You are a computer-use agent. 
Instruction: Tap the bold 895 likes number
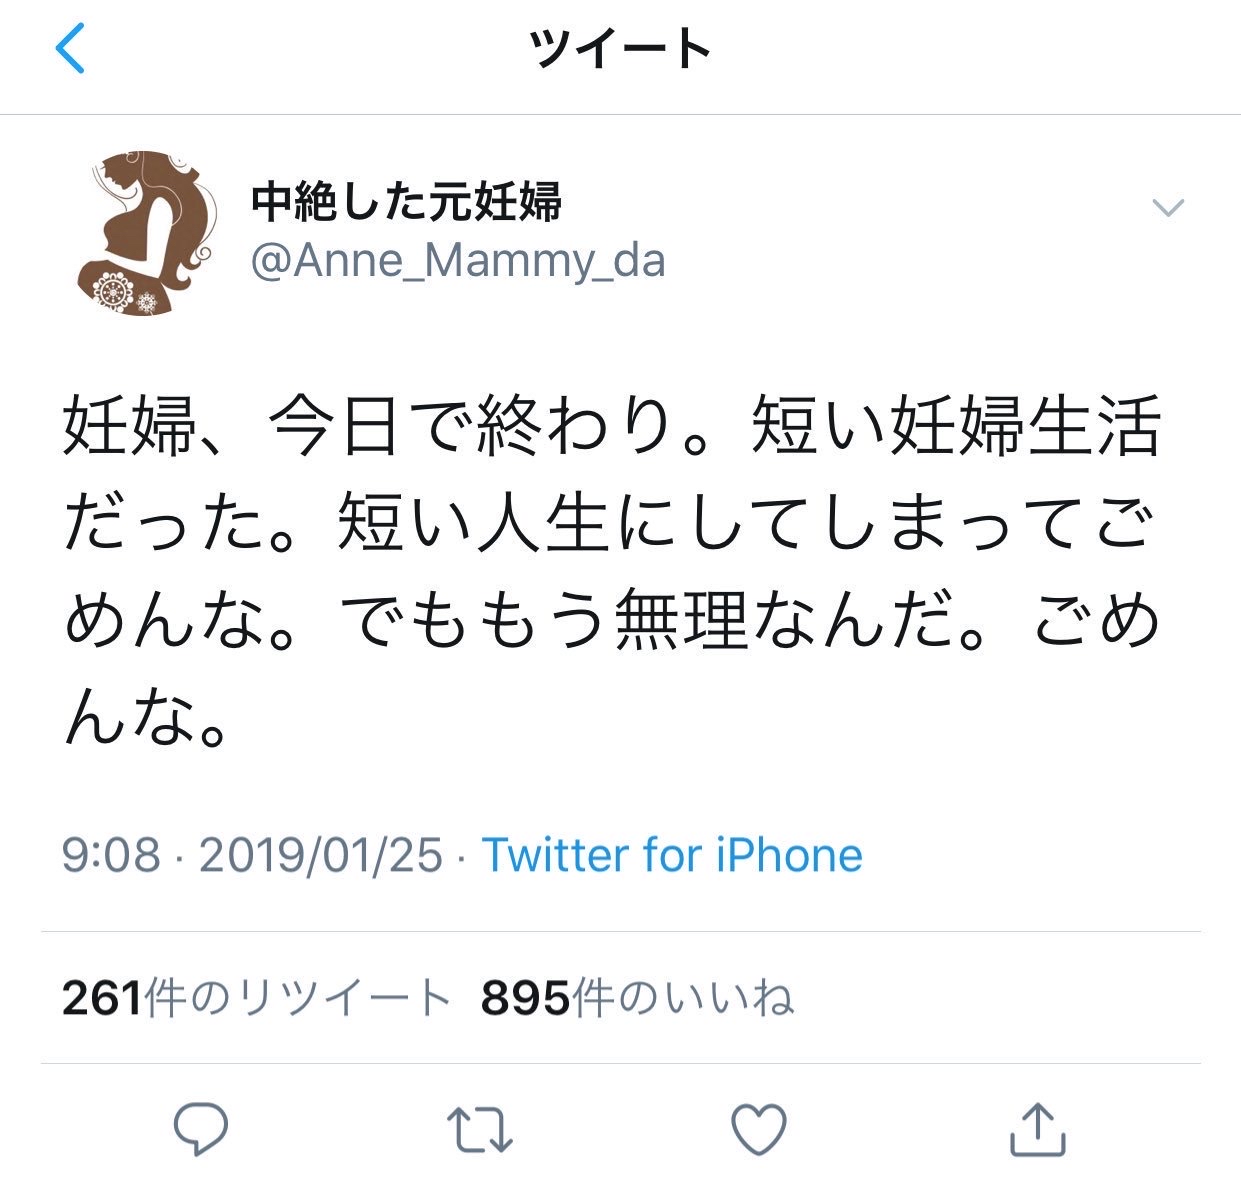click(x=526, y=998)
